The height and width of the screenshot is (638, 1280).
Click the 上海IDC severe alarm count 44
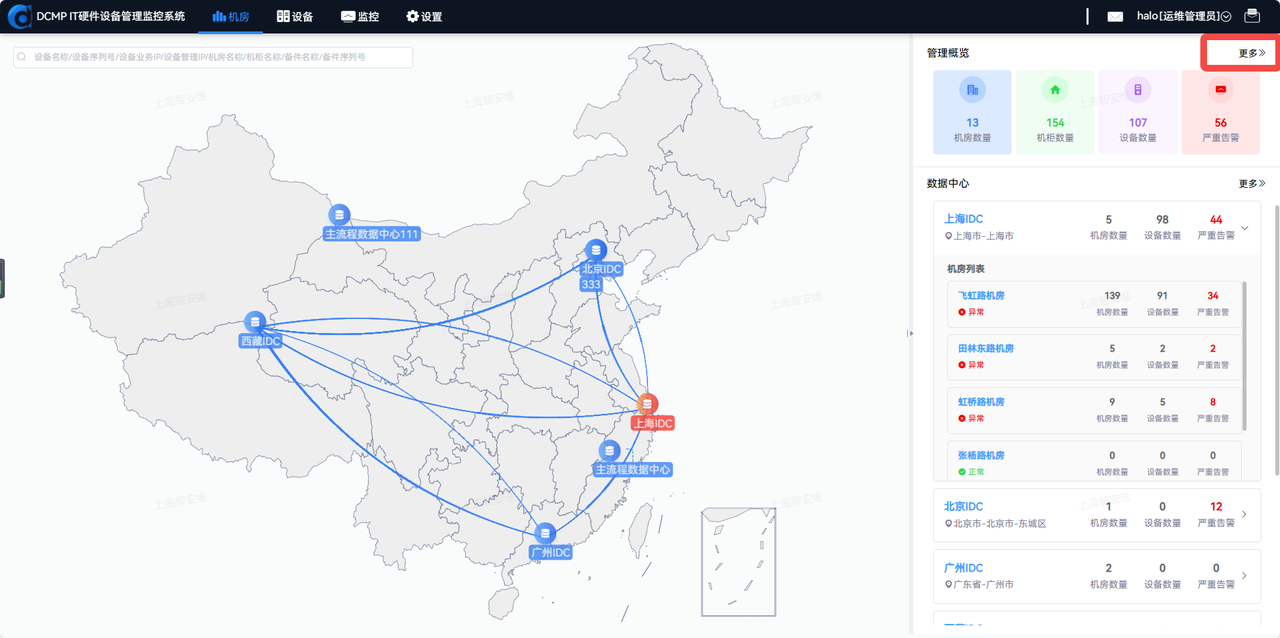point(1215,220)
